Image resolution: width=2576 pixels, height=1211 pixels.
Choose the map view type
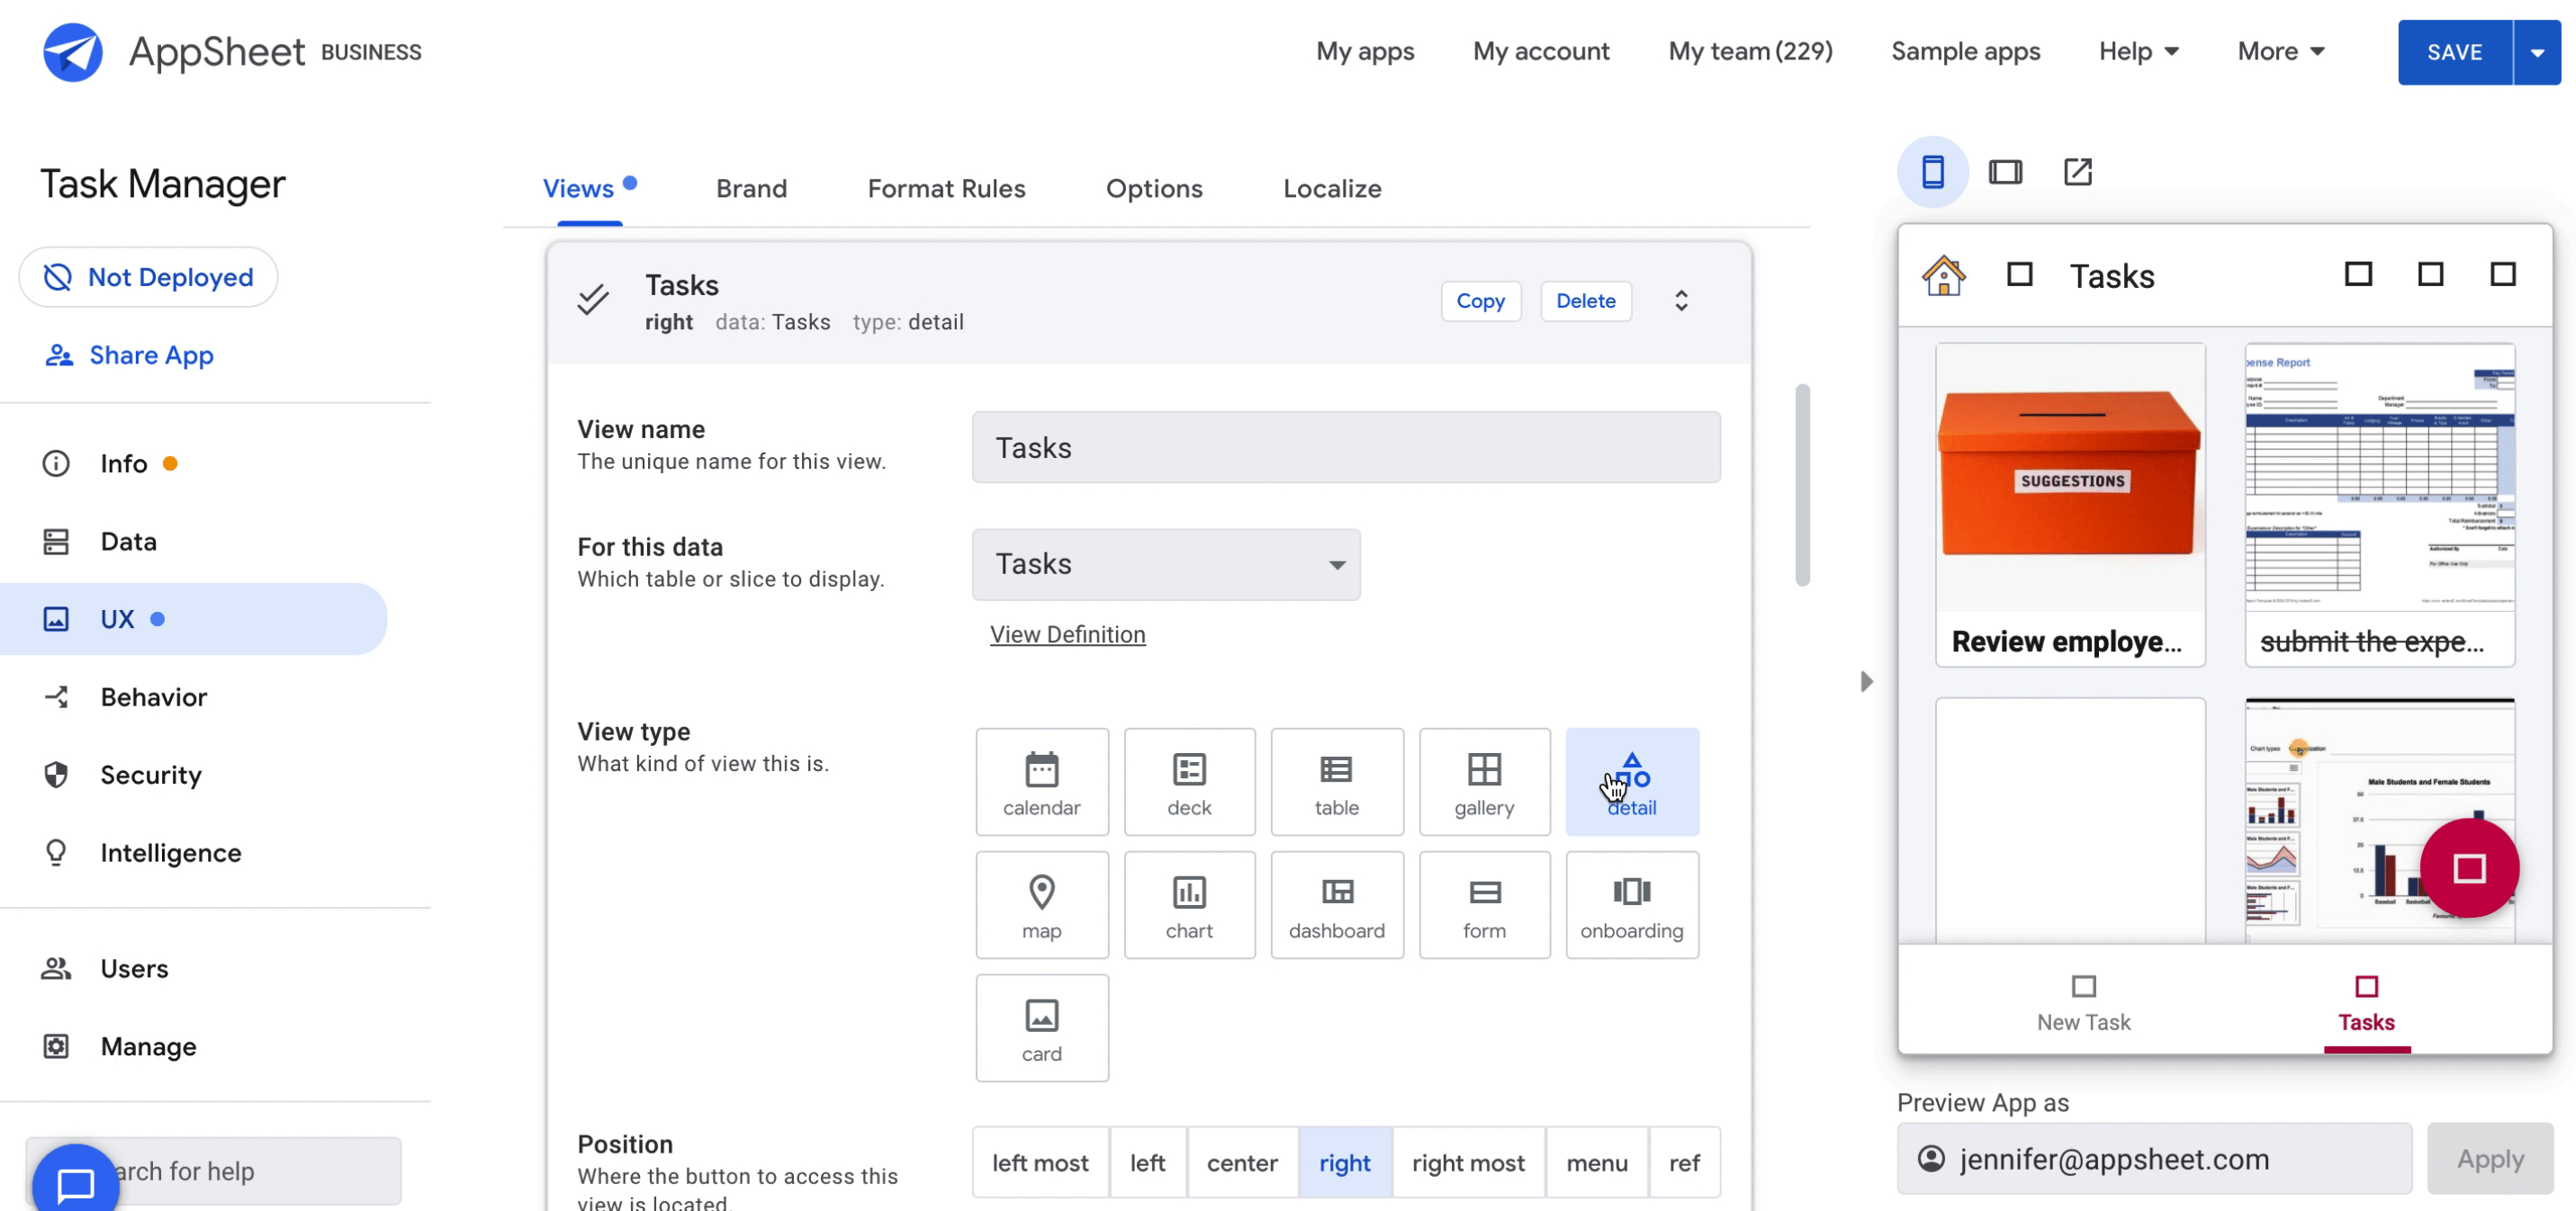click(x=1041, y=905)
